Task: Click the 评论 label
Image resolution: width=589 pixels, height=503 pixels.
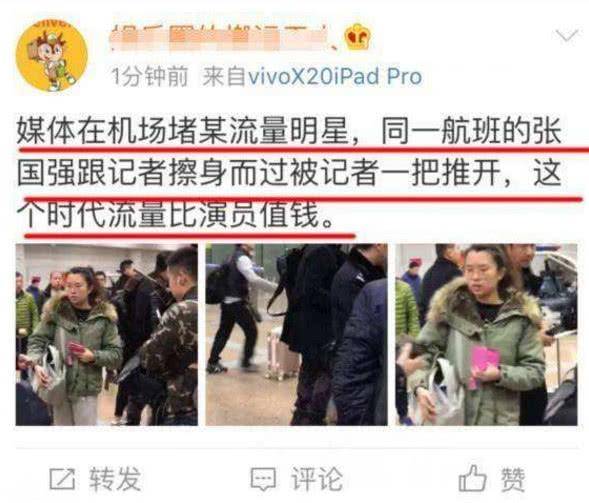Action: coord(317,479)
